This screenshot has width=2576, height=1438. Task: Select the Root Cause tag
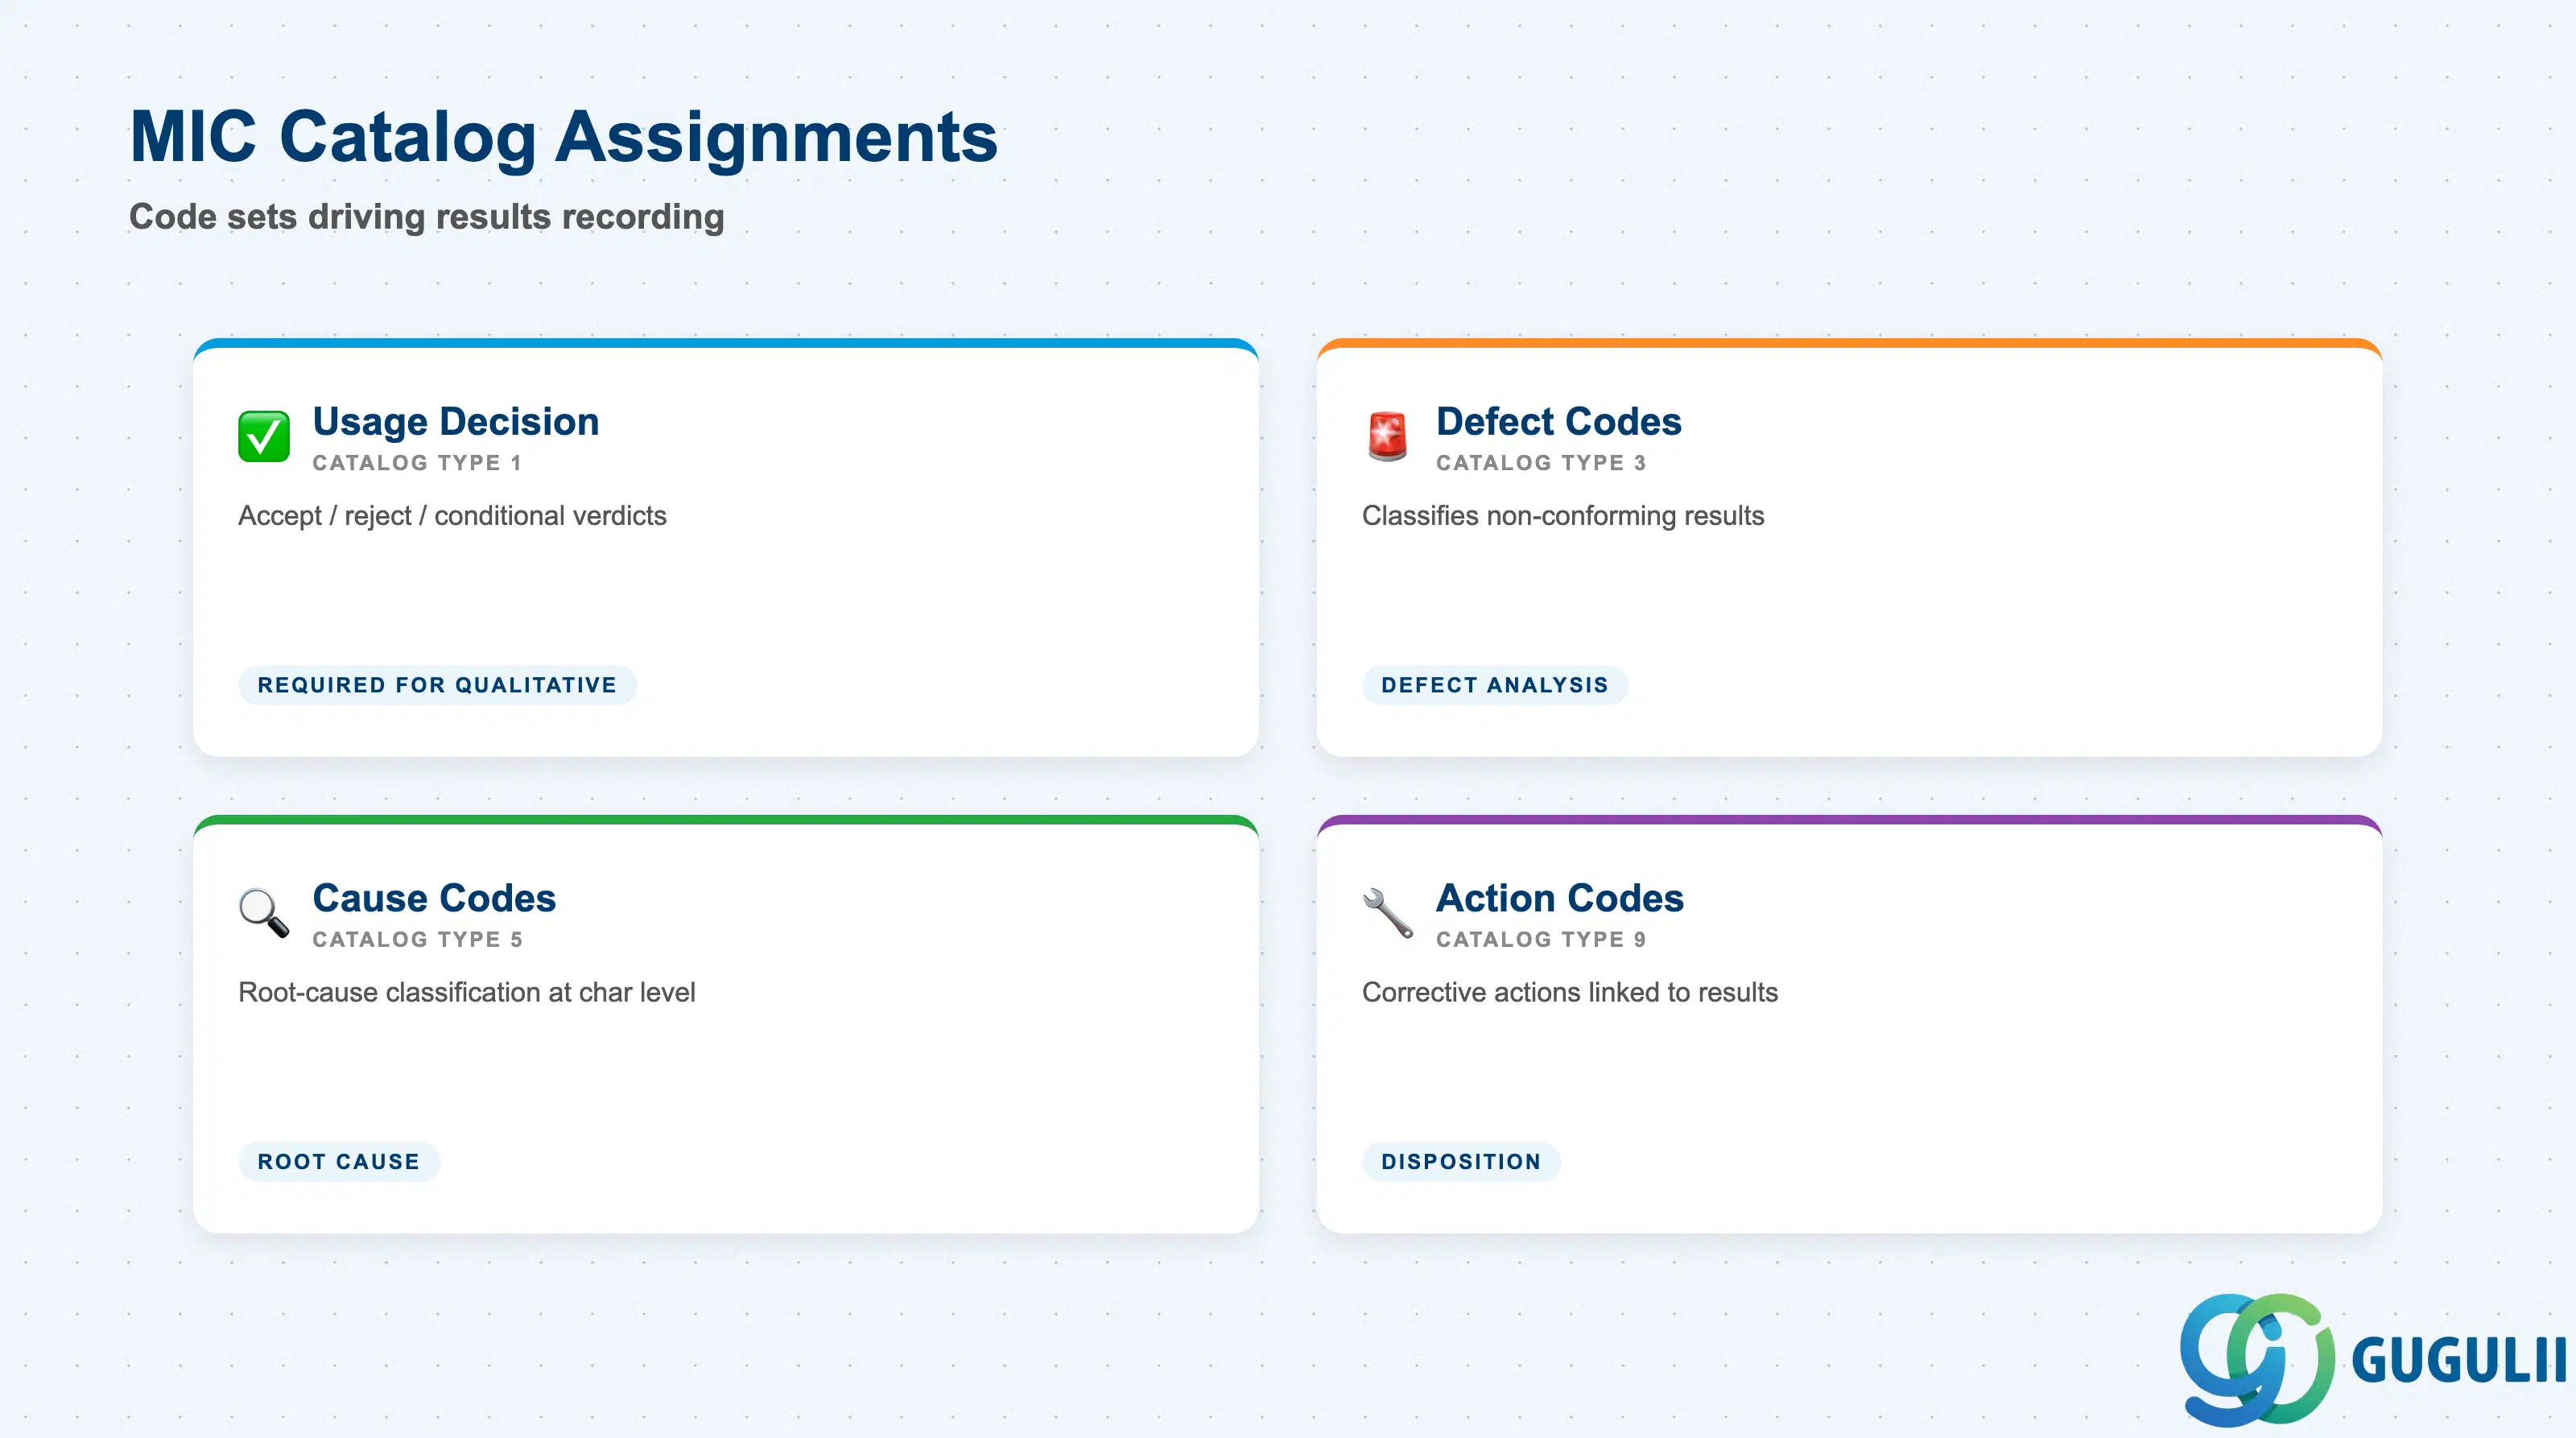[339, 1161]
